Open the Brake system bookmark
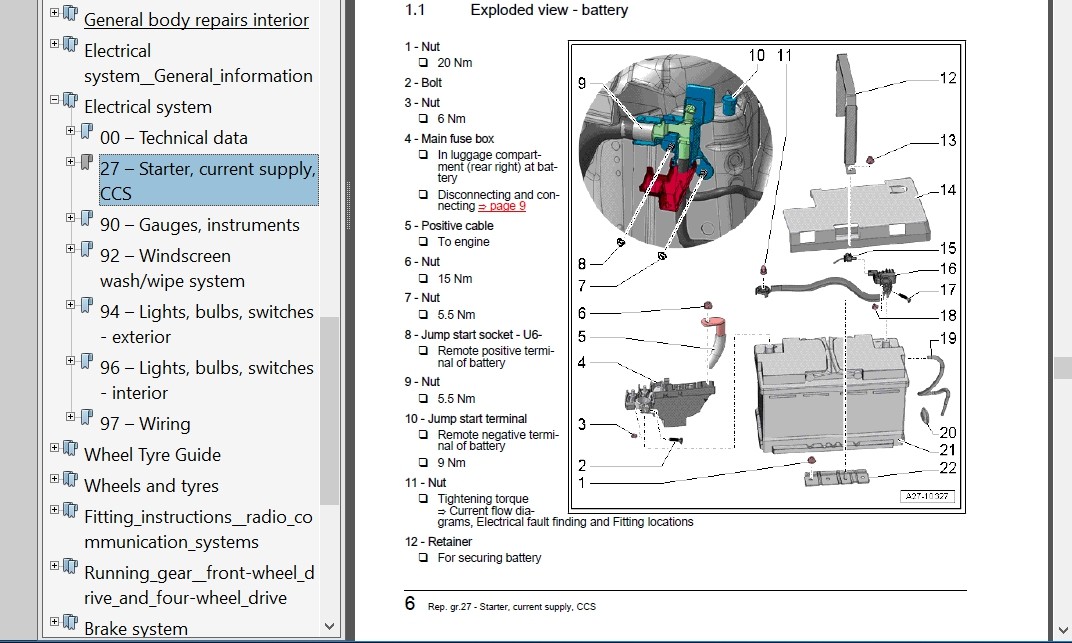Screen dimensions: 1072x643 [x=136, y=629]
